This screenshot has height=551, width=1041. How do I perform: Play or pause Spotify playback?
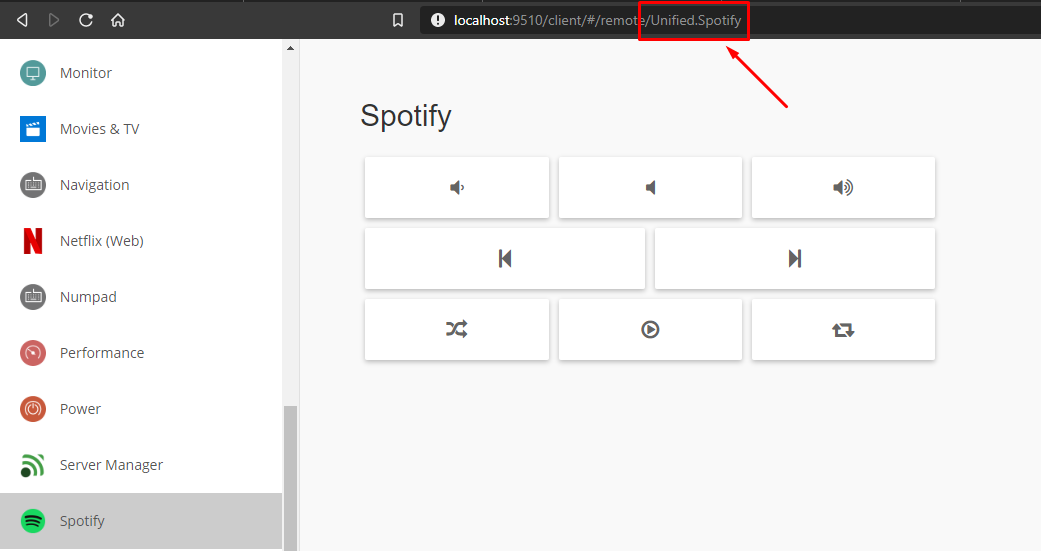click(650, 329)
